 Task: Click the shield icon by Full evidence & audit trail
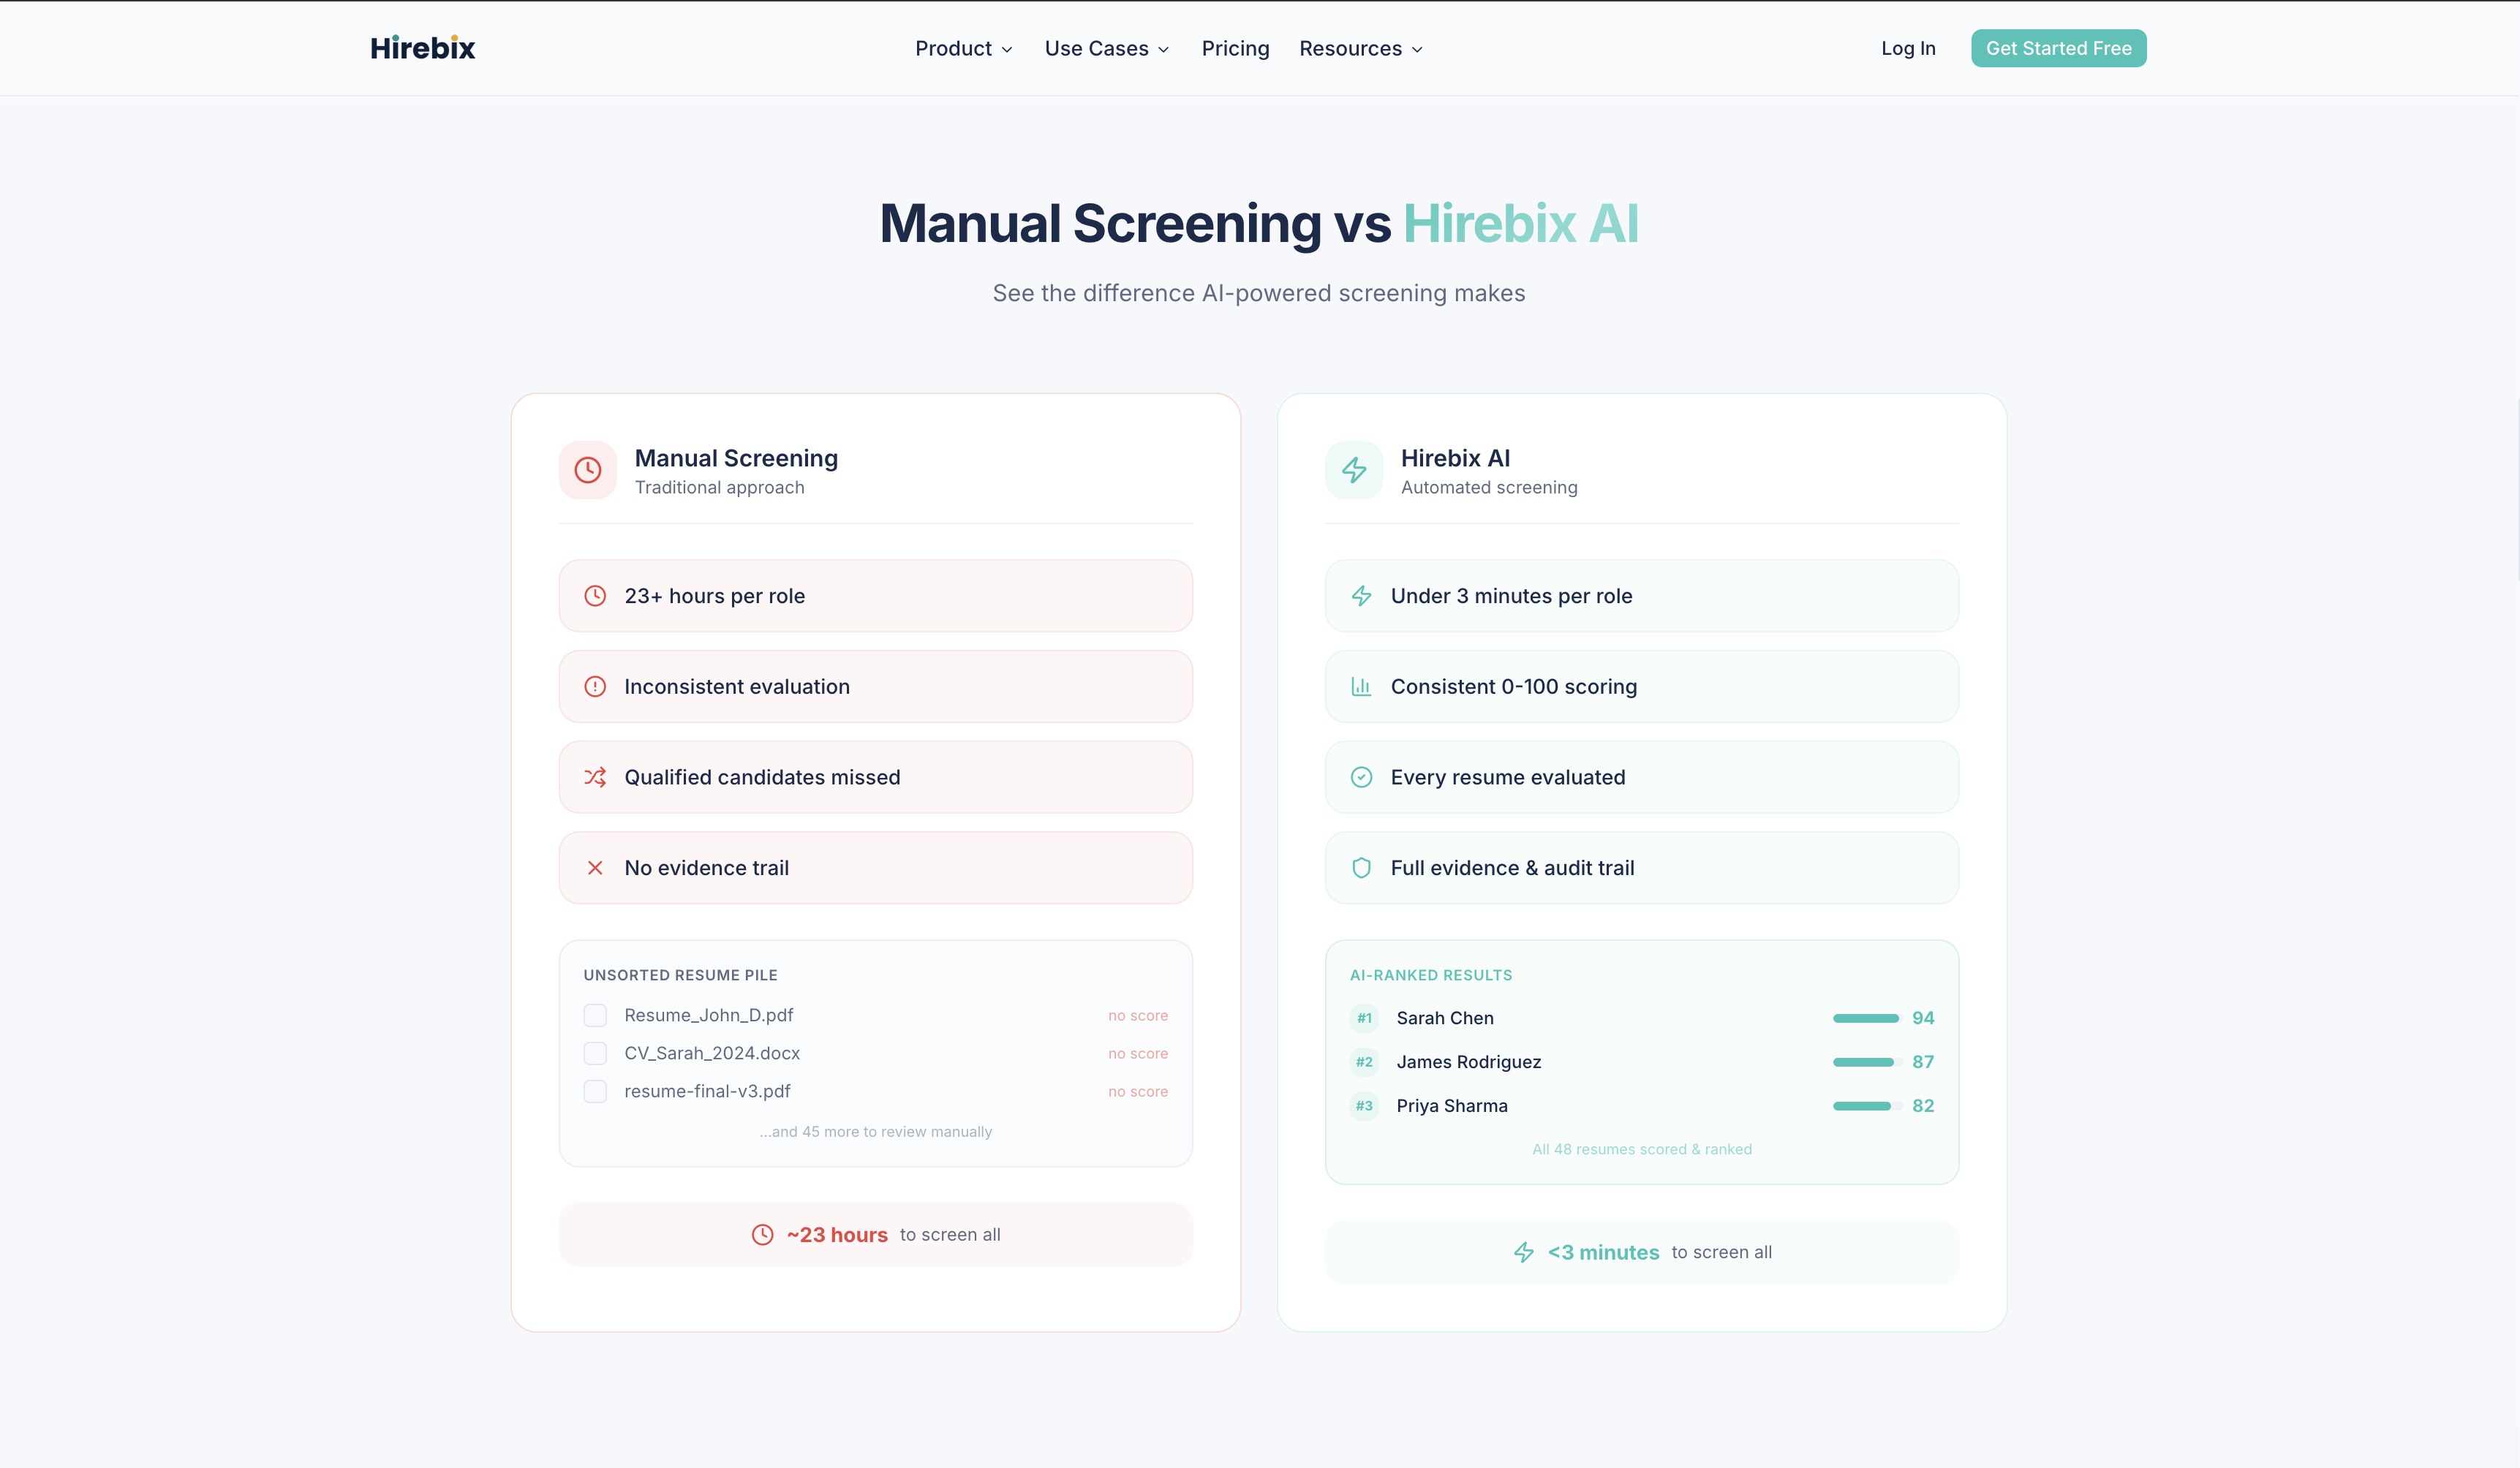1361,868
